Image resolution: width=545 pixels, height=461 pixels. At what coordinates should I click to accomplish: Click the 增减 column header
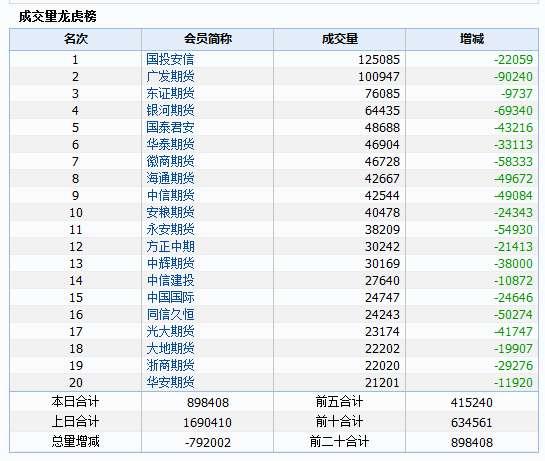pos(472,39)
